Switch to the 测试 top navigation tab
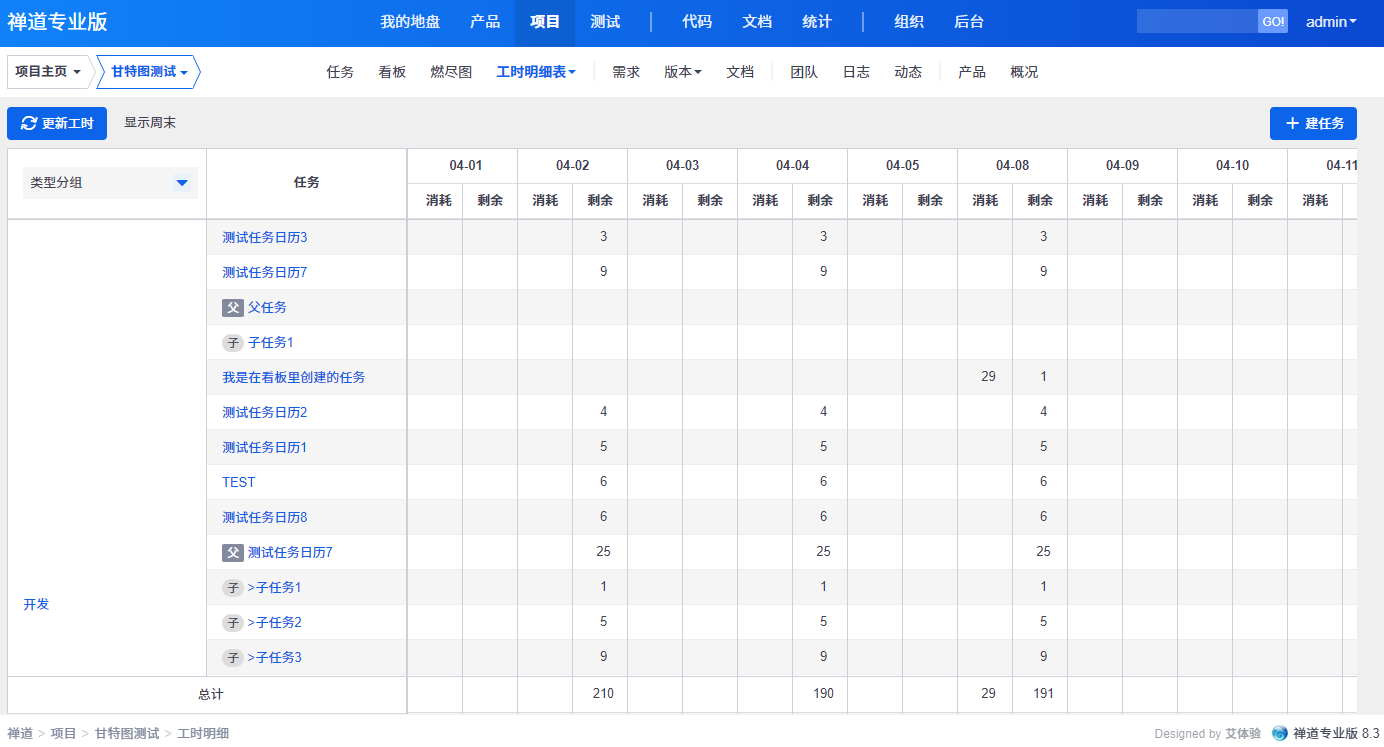Image resolution: width=1384 pixels, height=747 pixels. 605,22
